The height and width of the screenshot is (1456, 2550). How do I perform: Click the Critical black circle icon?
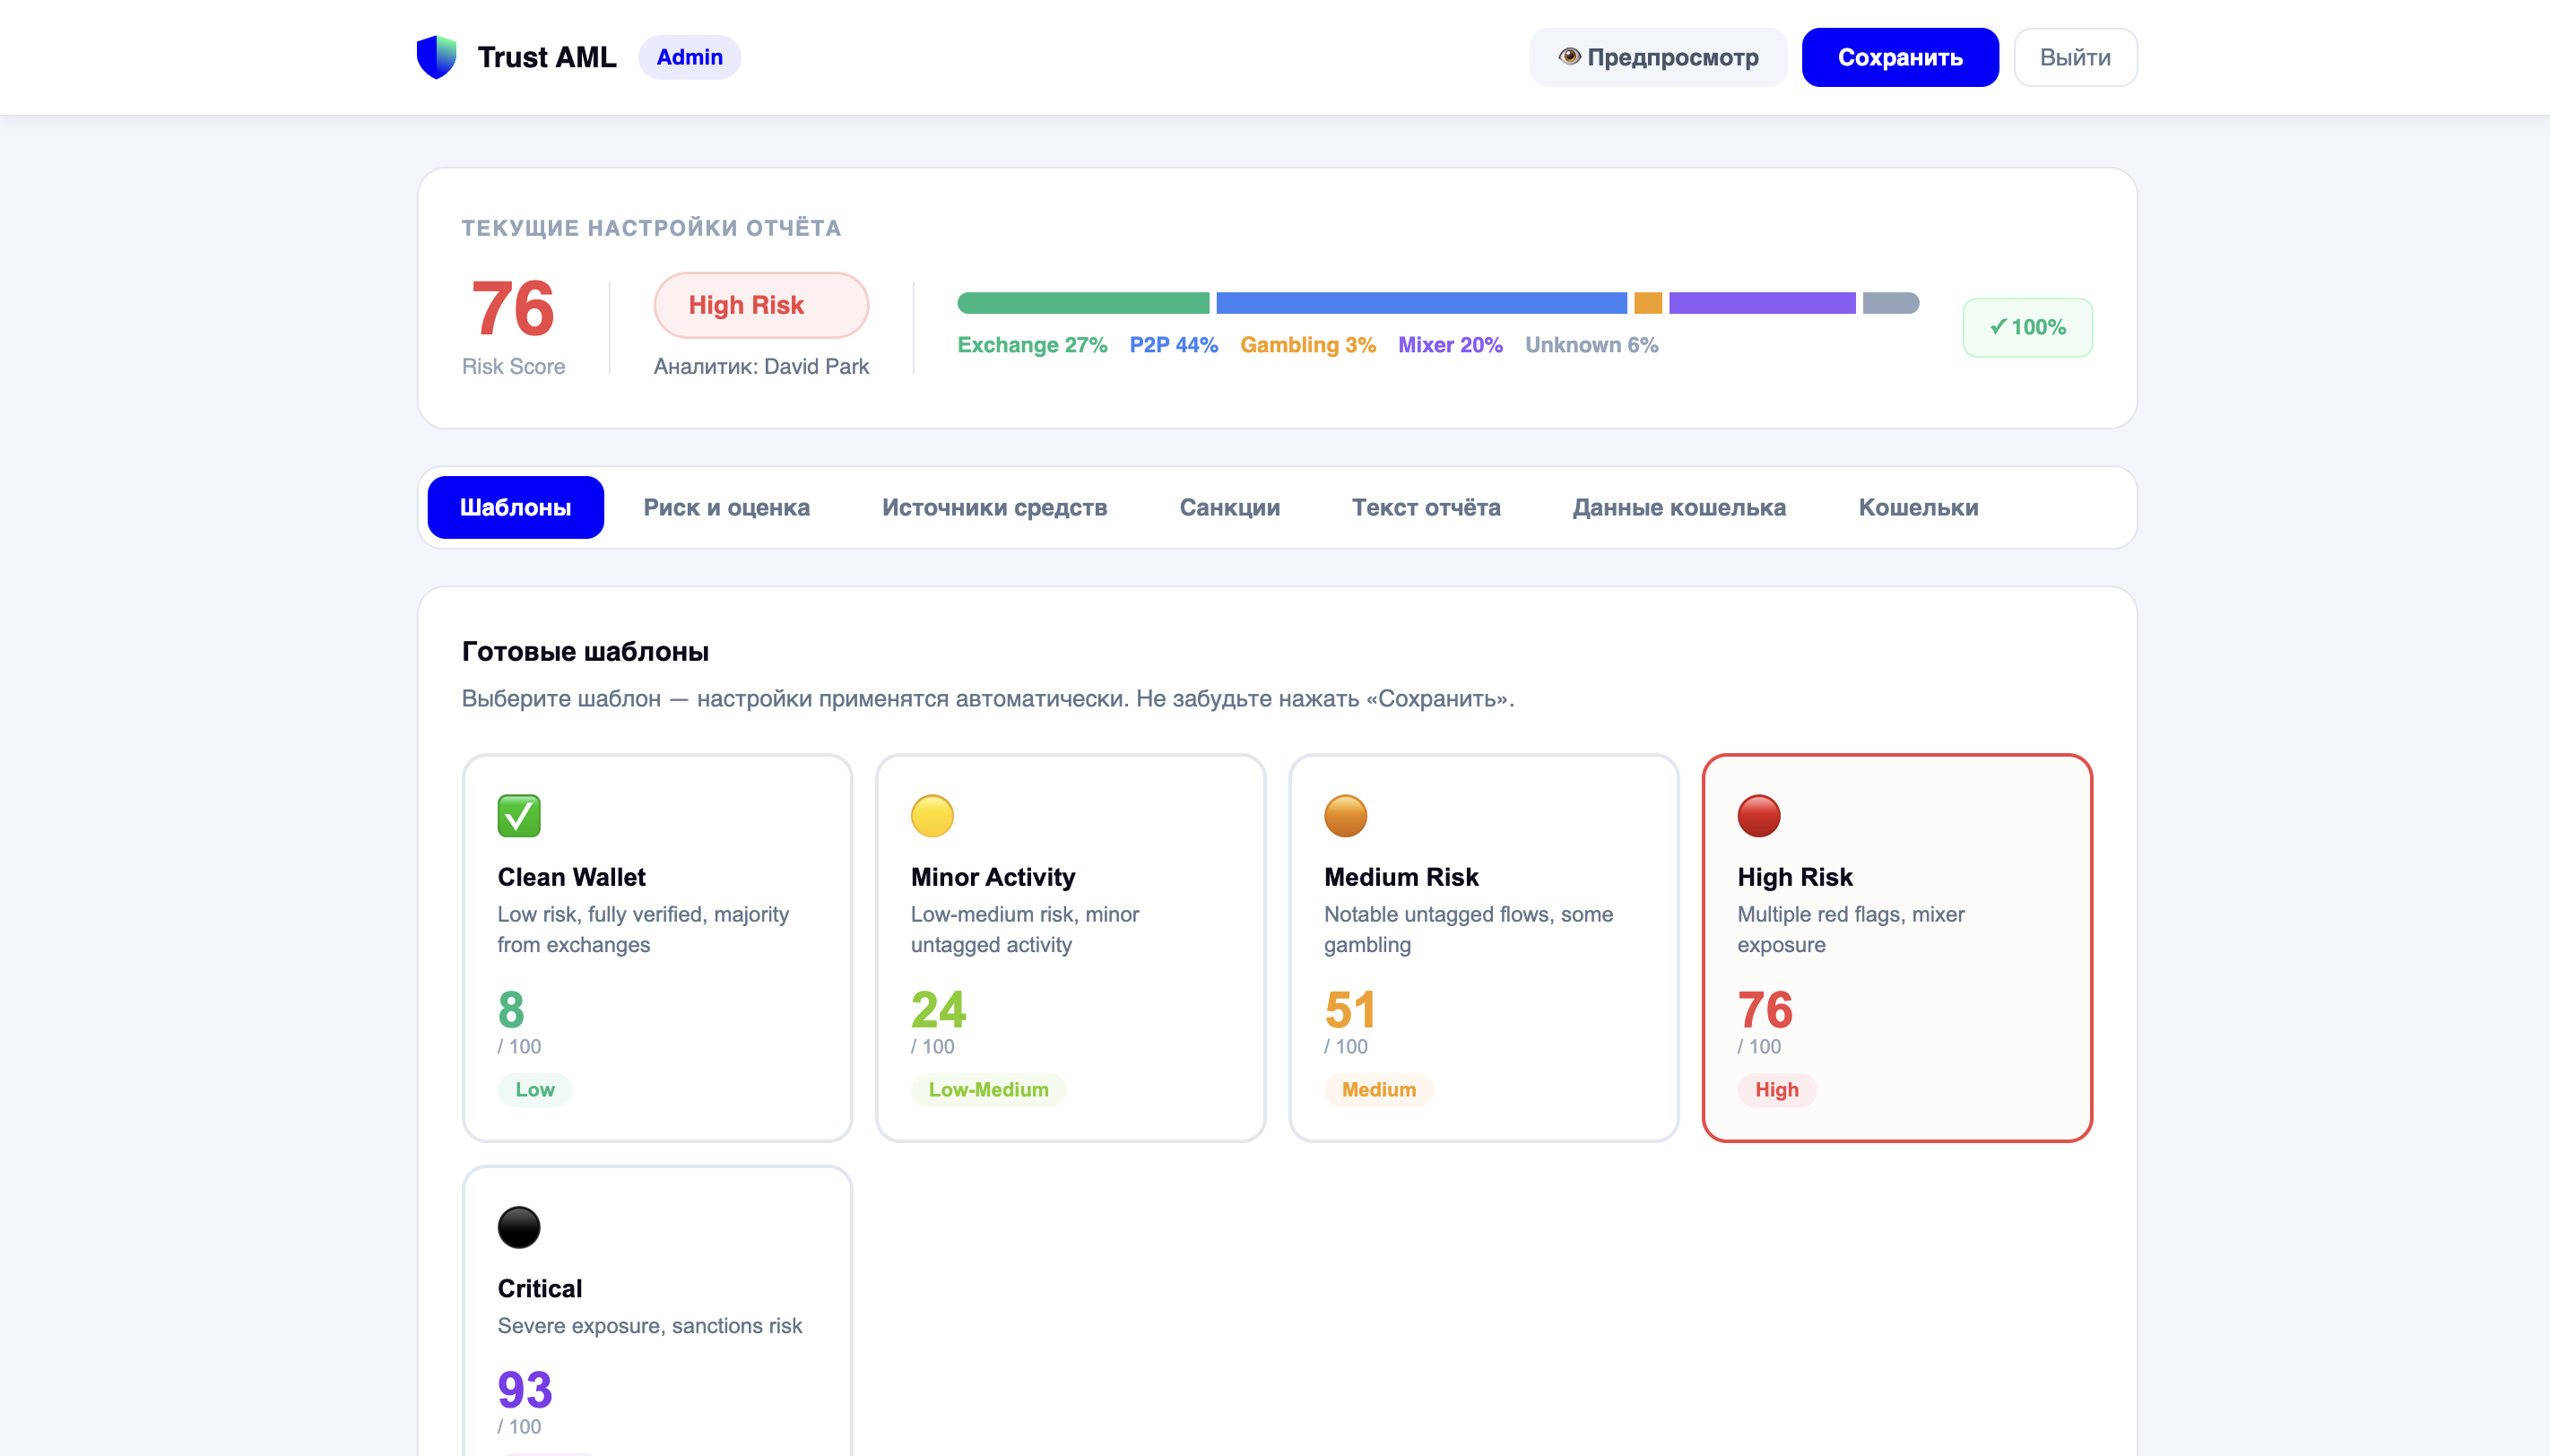pos(519,1227)
